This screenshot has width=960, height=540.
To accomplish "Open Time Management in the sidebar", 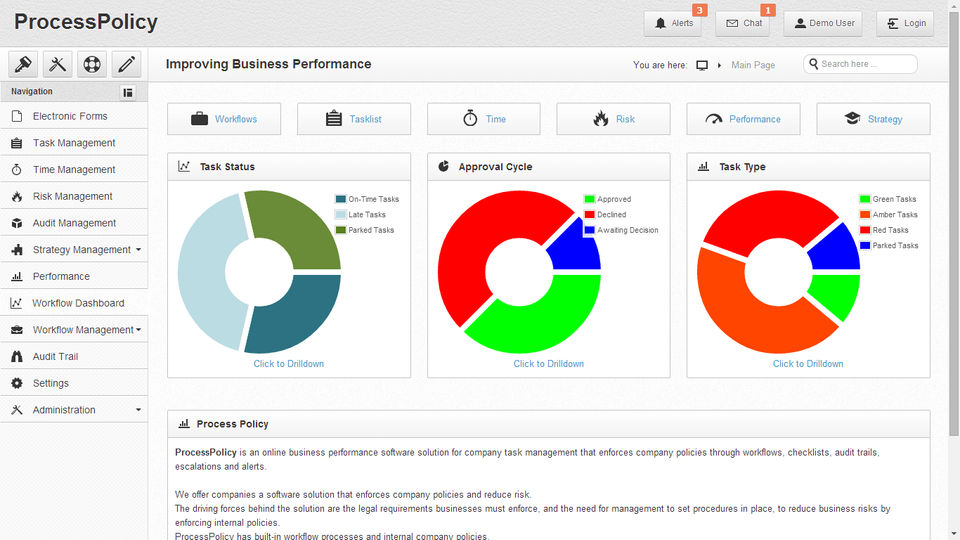I will [x=73, y=170].
